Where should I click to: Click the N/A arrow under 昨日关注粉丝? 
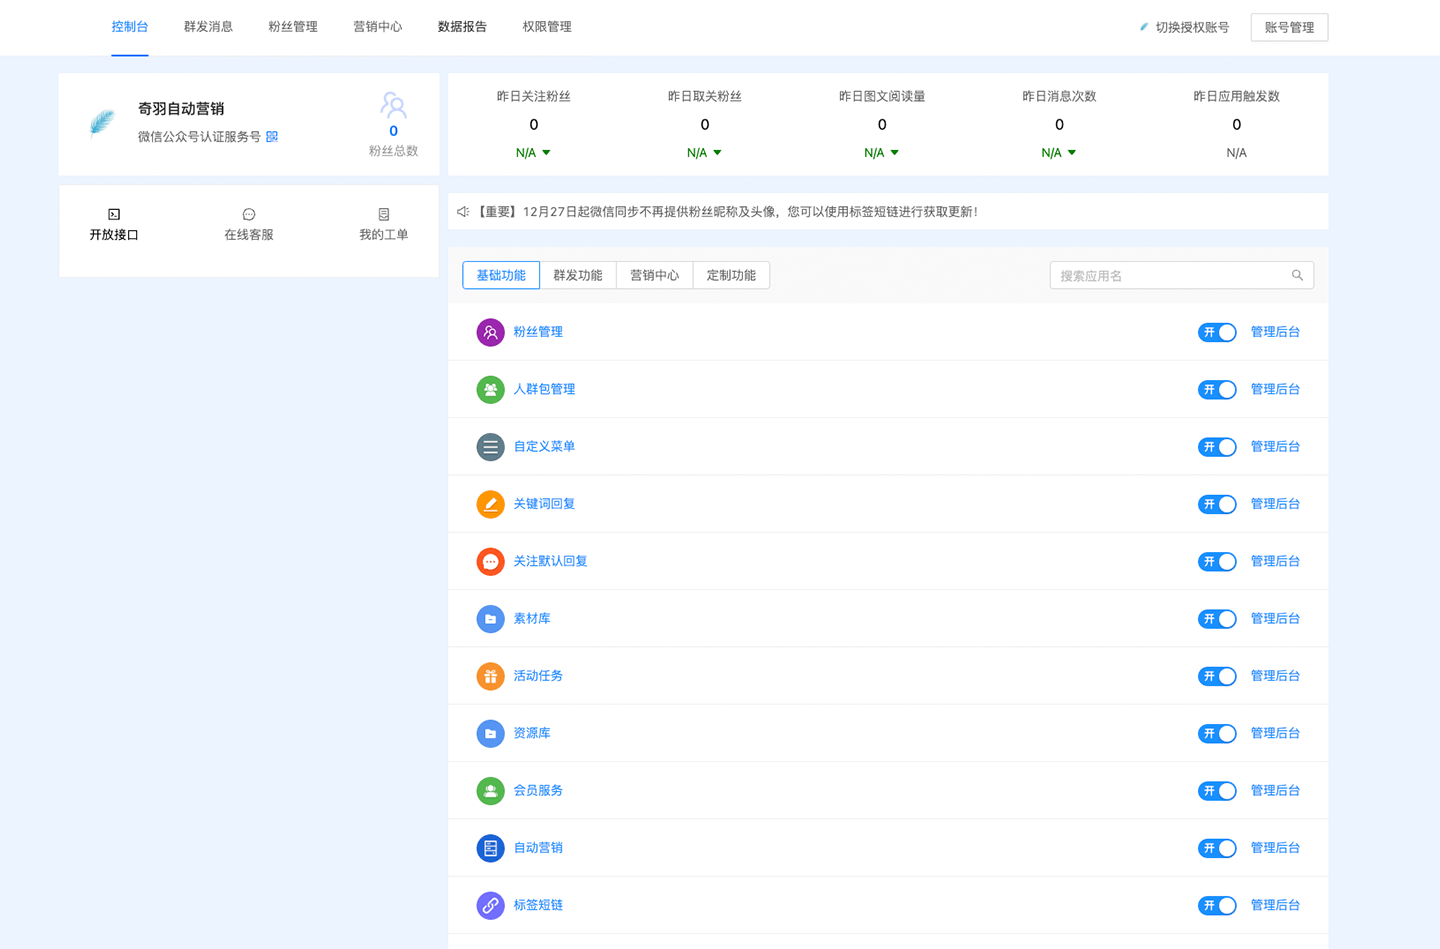pos(546,153)
